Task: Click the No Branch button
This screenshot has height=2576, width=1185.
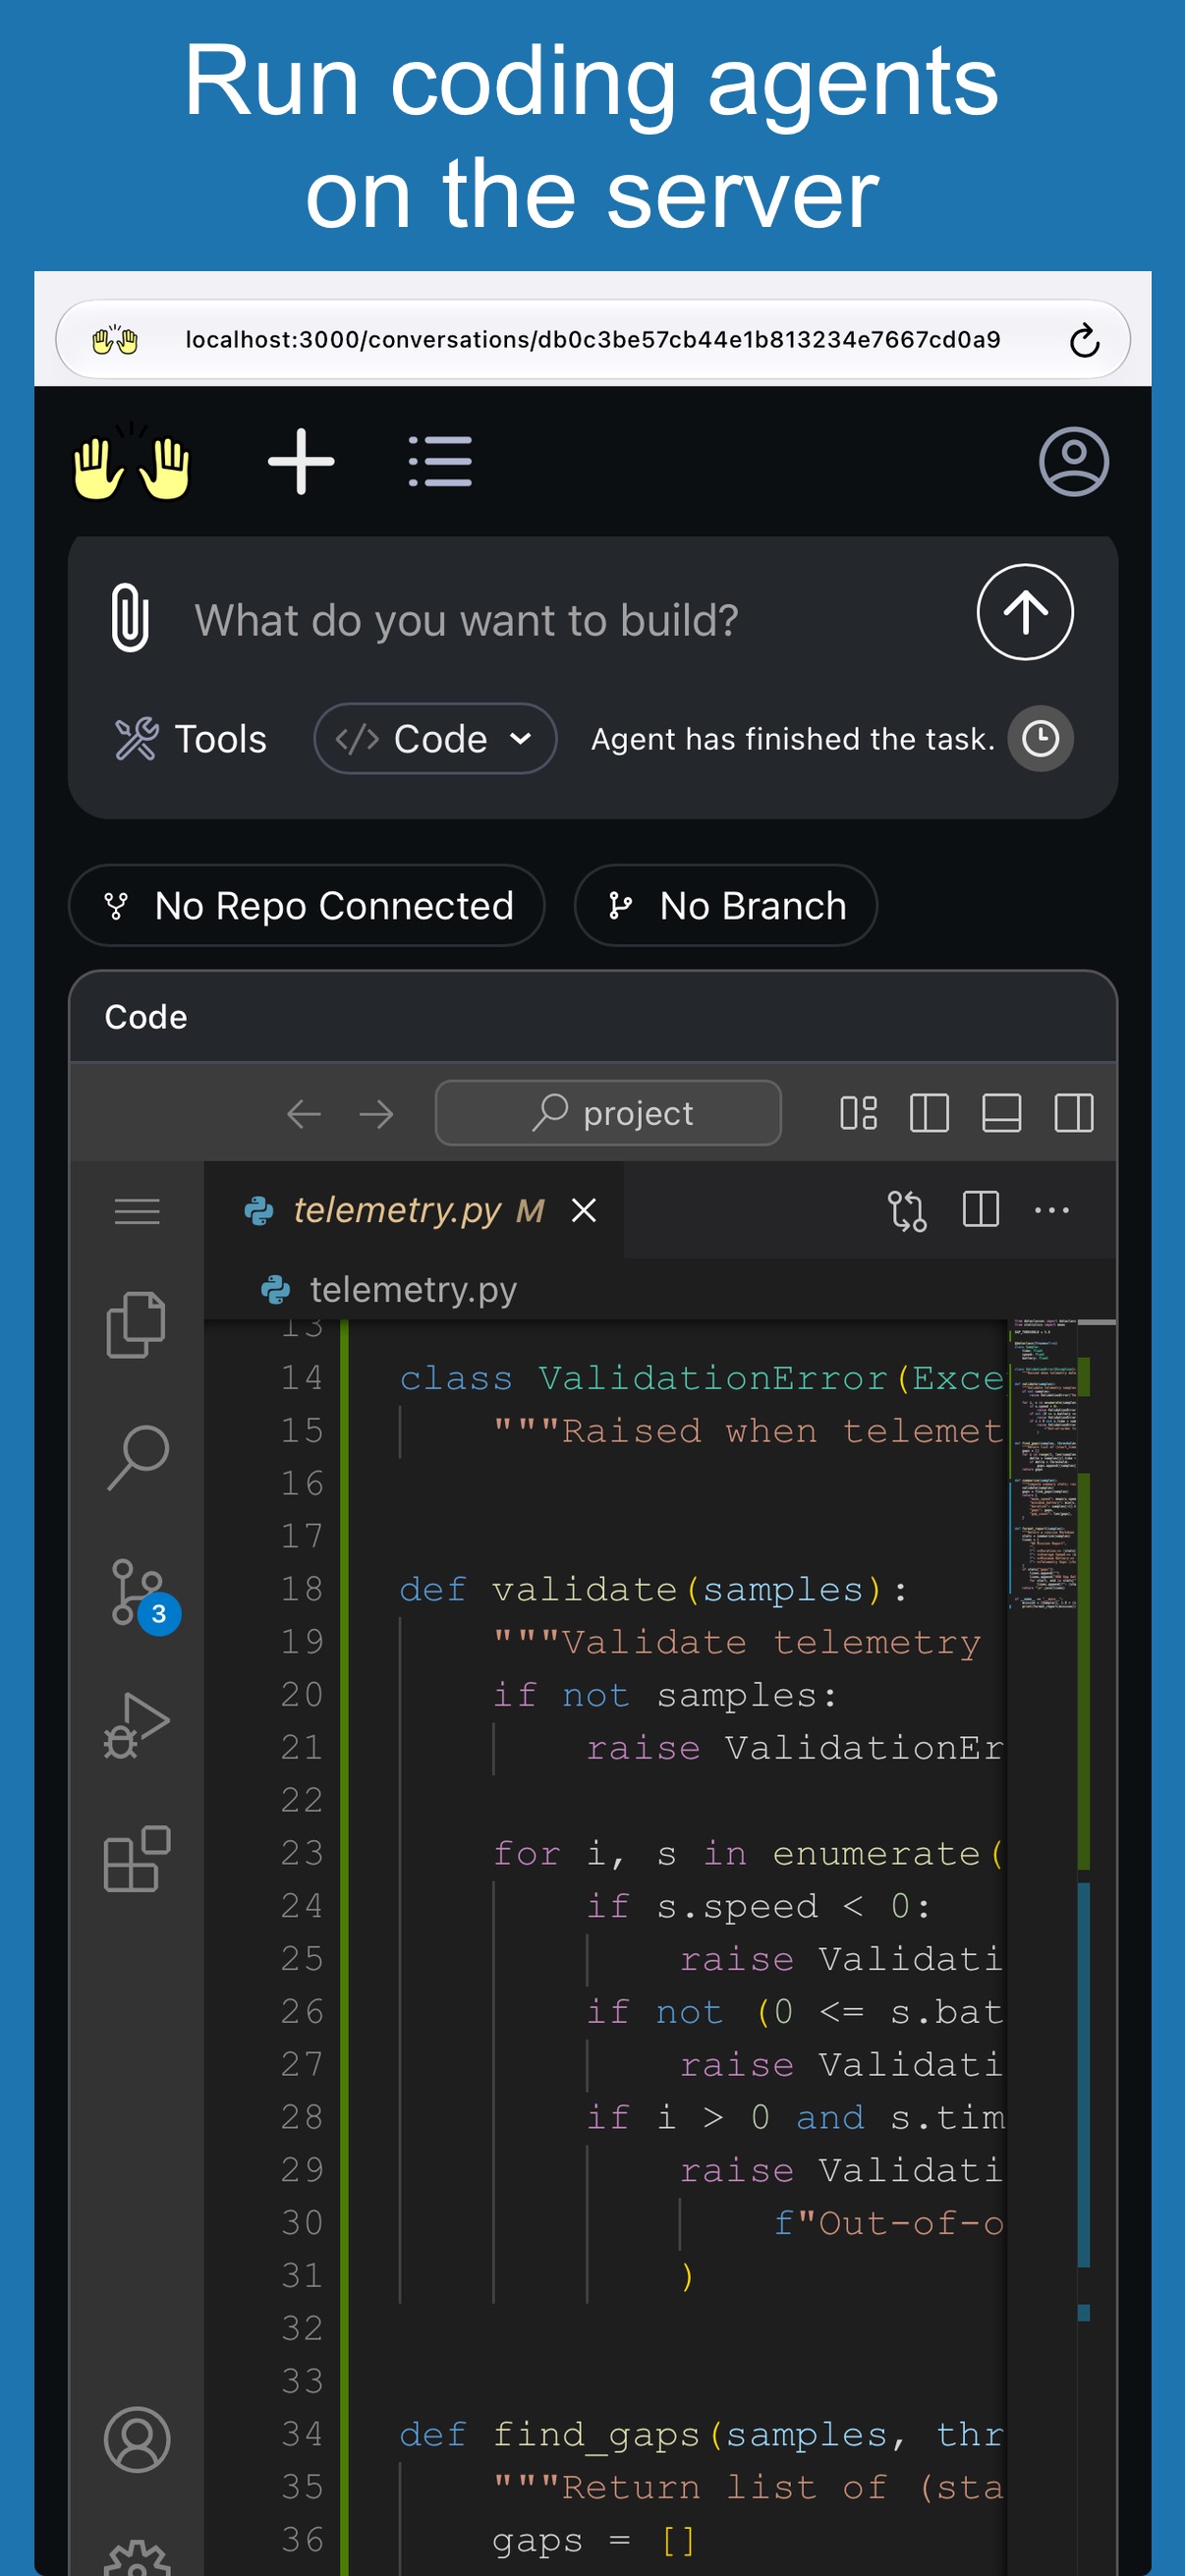Action: click(726, 906)
